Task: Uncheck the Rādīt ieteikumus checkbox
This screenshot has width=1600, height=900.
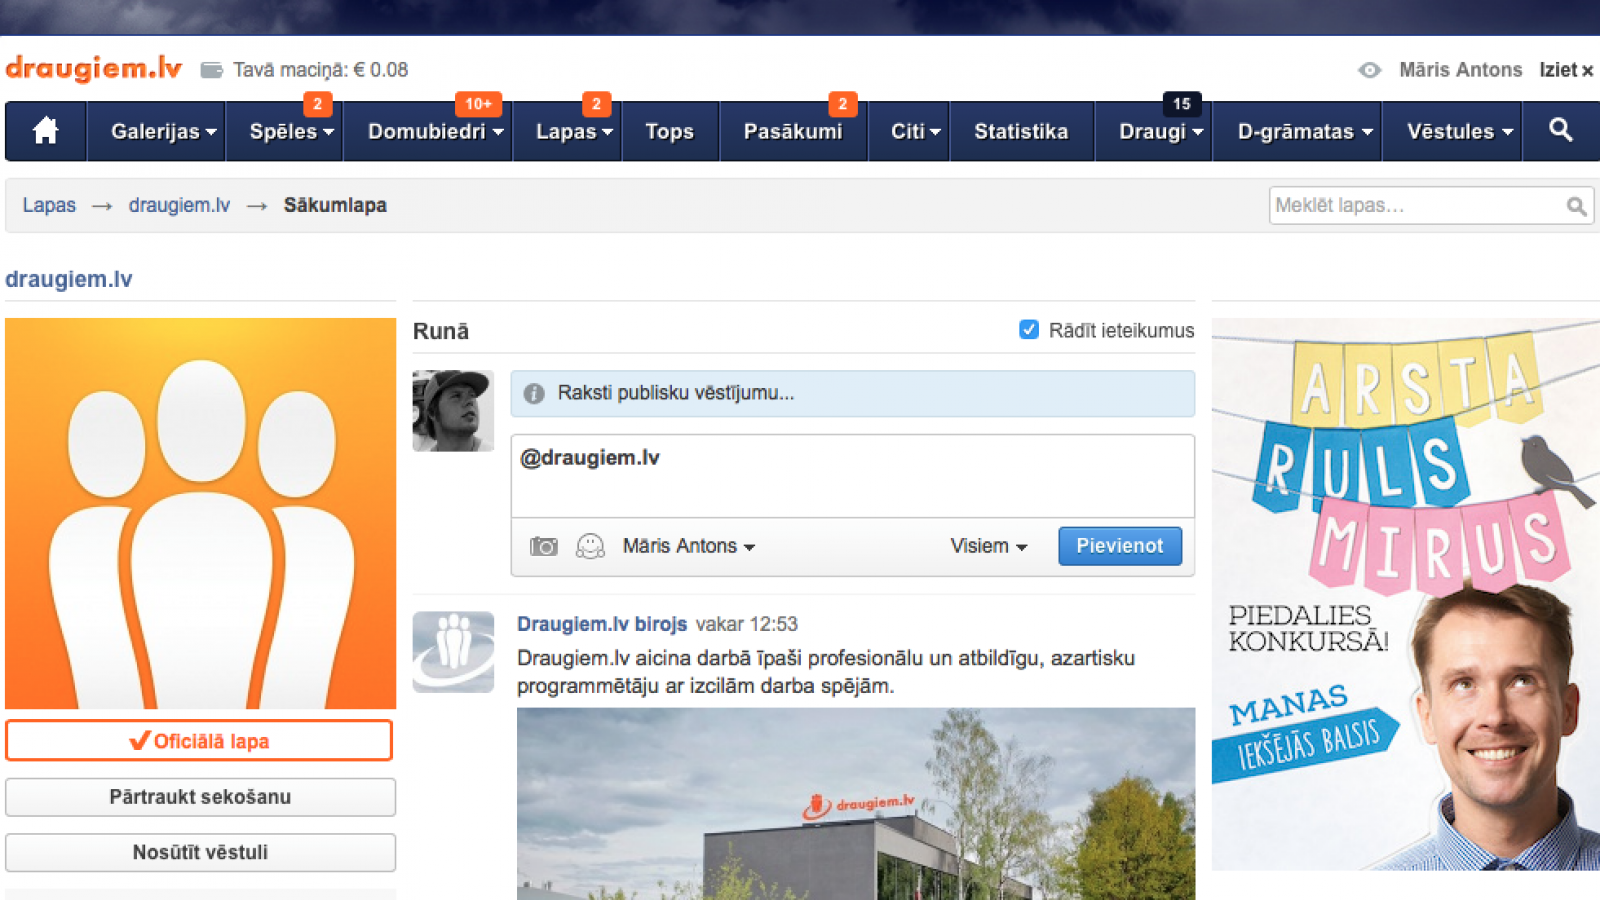Action: click(1029, 330)
